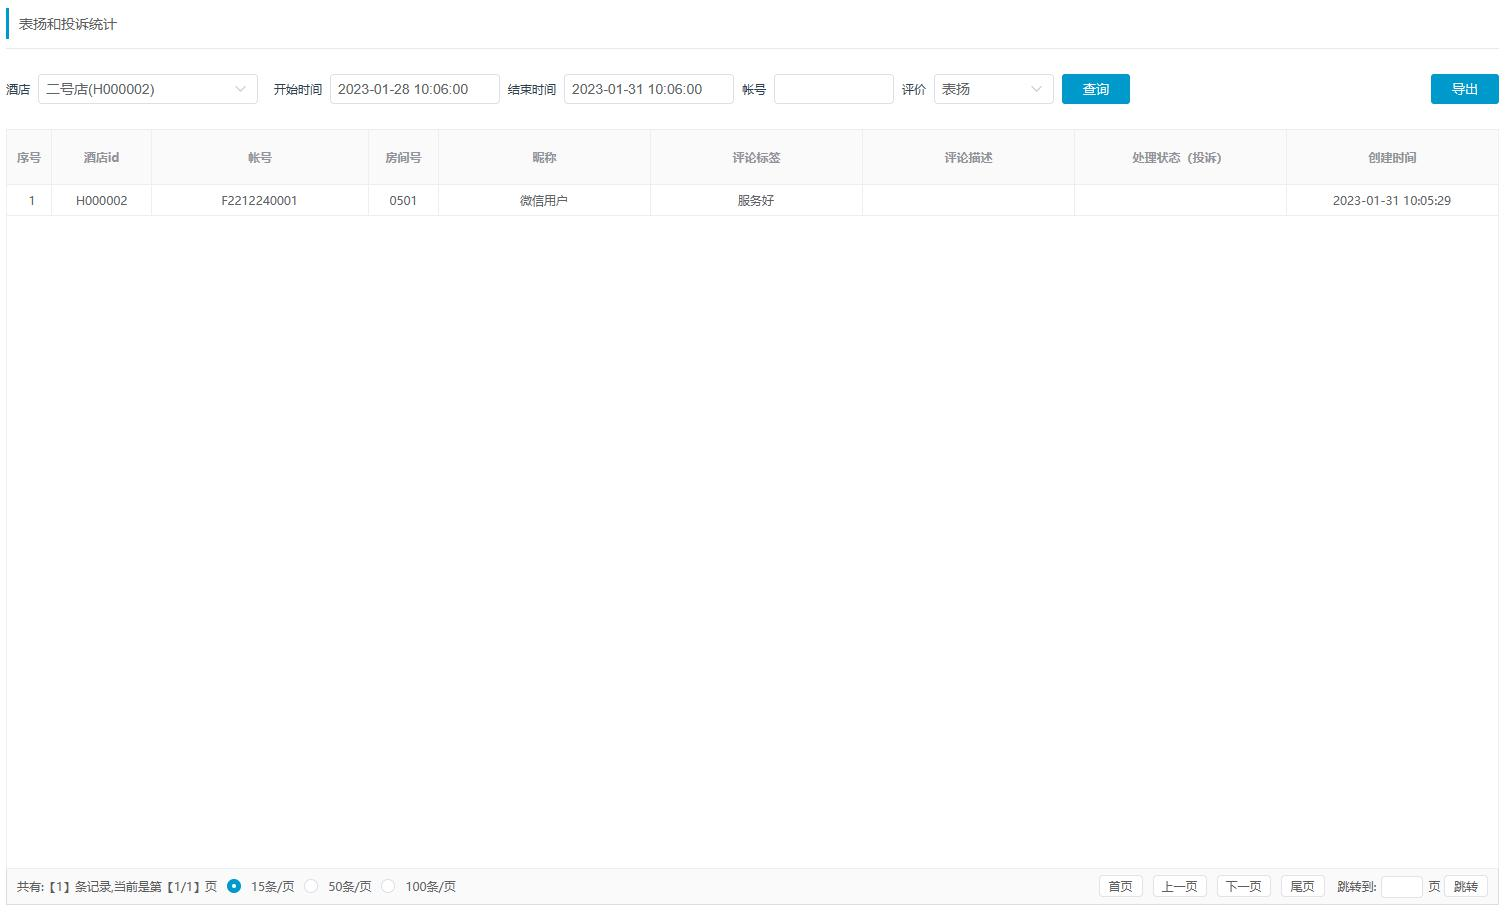Select account cell F2212240001
This screenshot has height=916, width=1507.
[259, 201]
